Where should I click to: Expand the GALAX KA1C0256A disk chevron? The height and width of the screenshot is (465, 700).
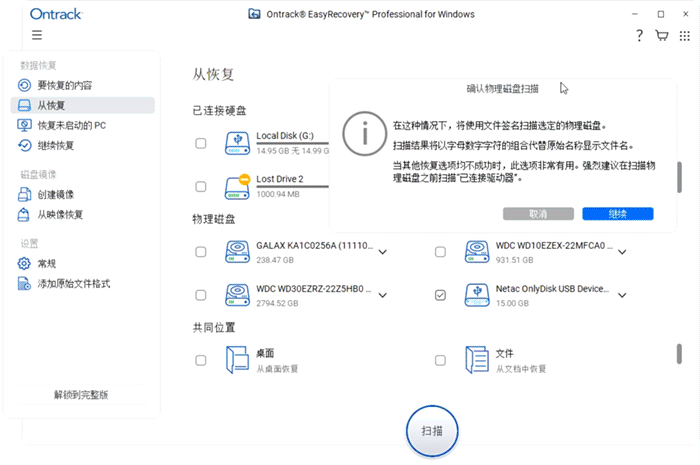pos(383,252)
